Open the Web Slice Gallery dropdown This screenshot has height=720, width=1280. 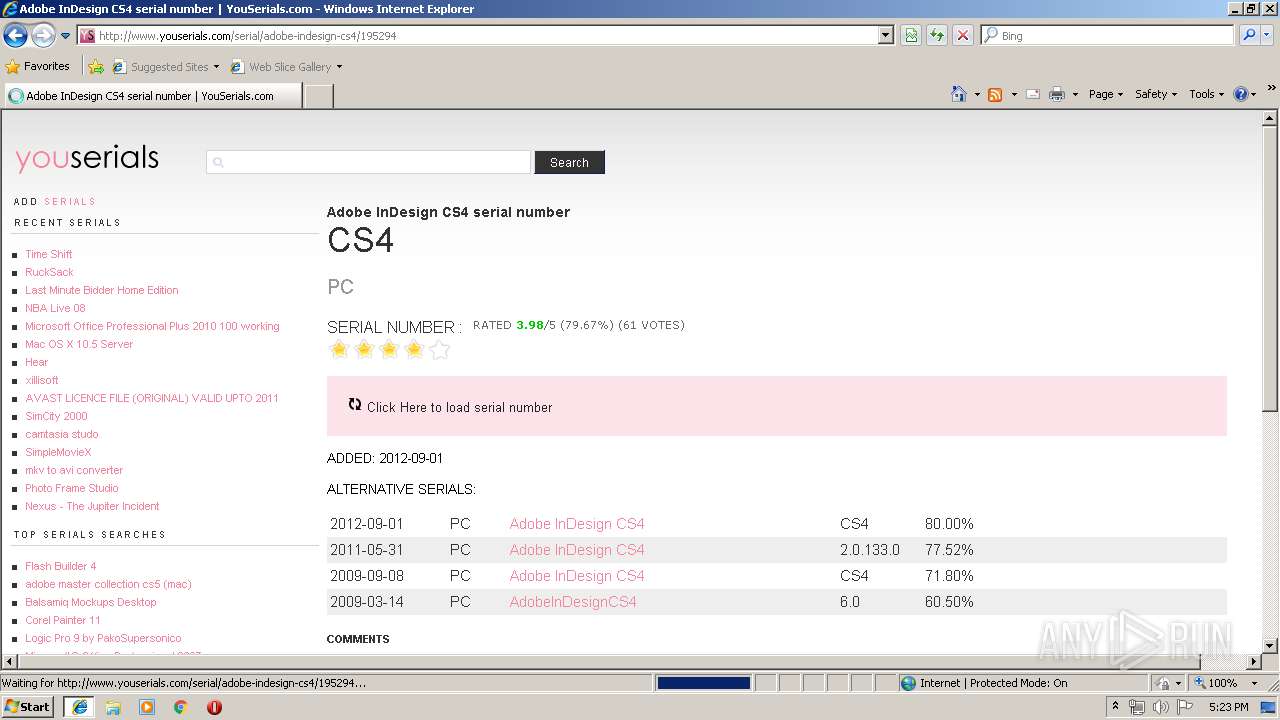pos(286,67)
